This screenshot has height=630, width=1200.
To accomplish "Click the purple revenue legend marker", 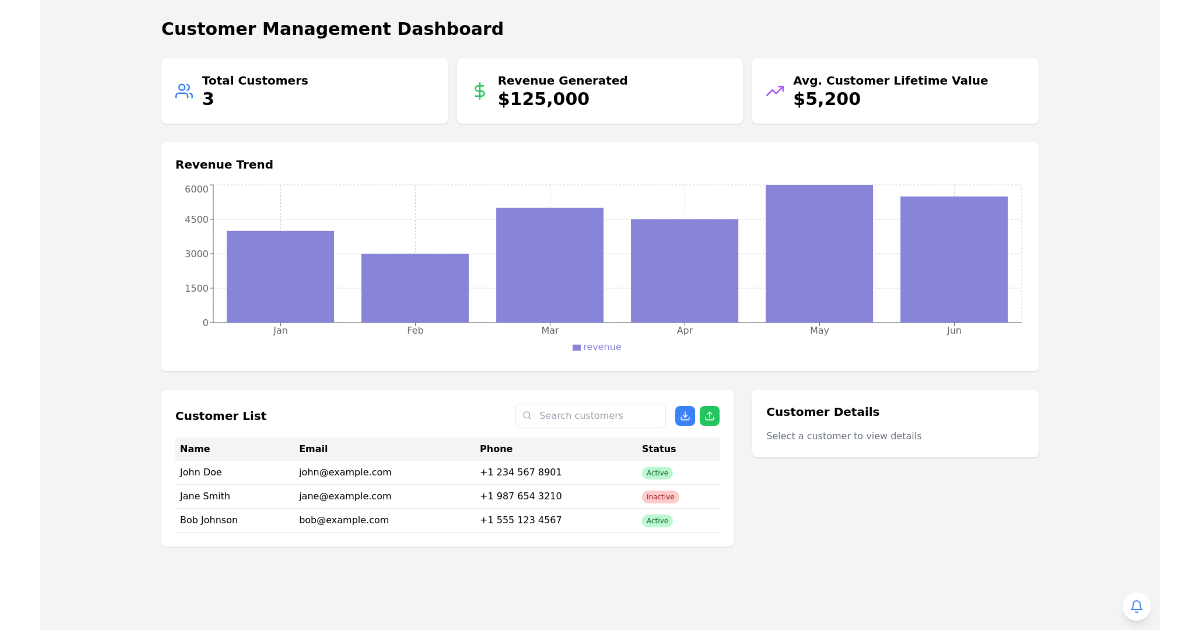I will click(x=575, y=347).
